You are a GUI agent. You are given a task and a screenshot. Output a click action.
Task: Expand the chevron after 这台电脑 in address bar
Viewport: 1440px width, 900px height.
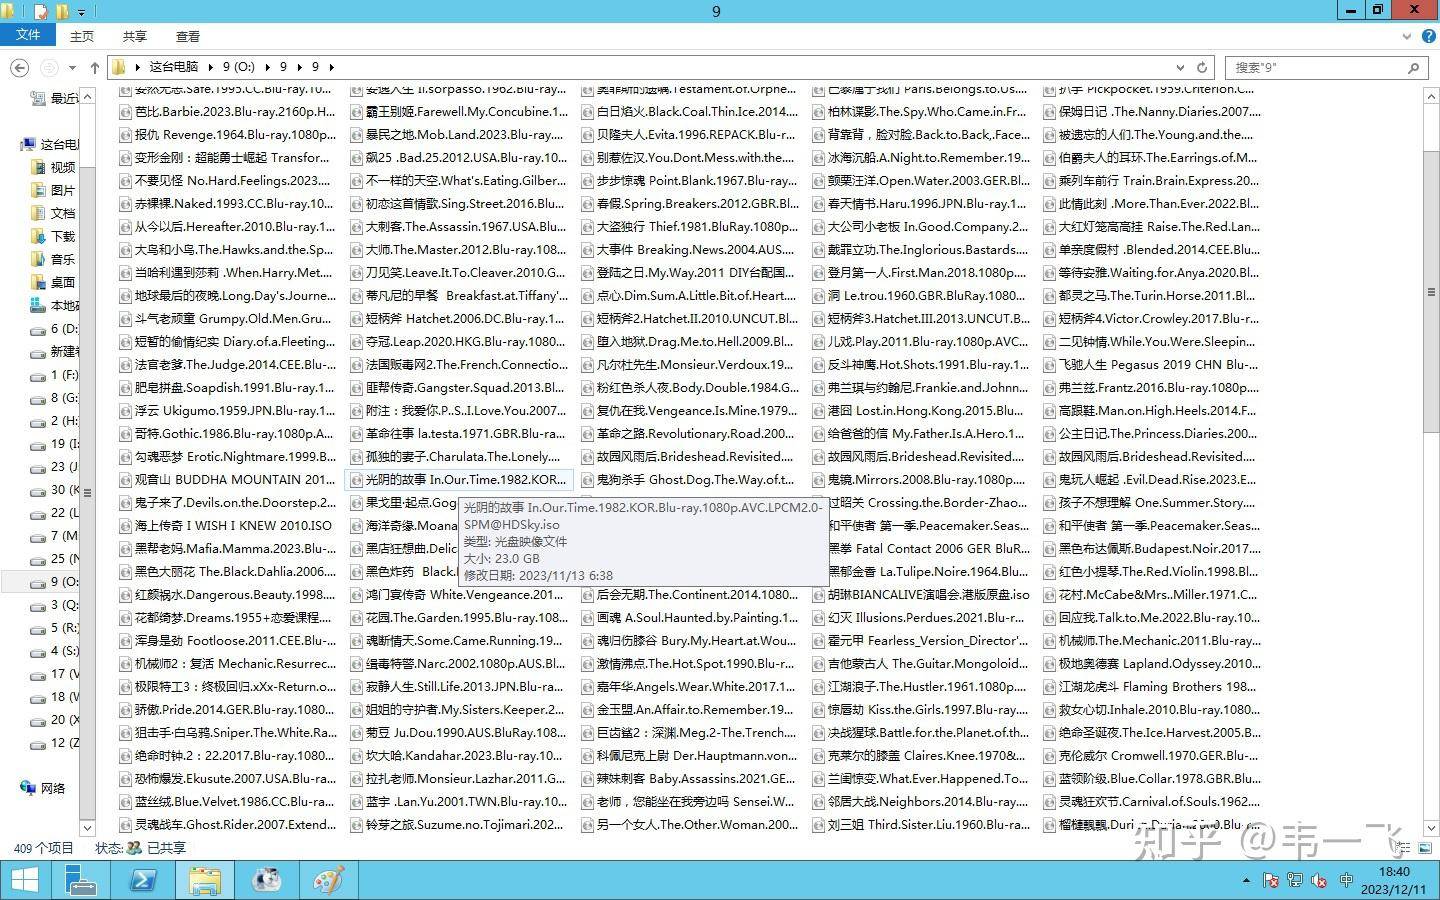tap(210, 67)
